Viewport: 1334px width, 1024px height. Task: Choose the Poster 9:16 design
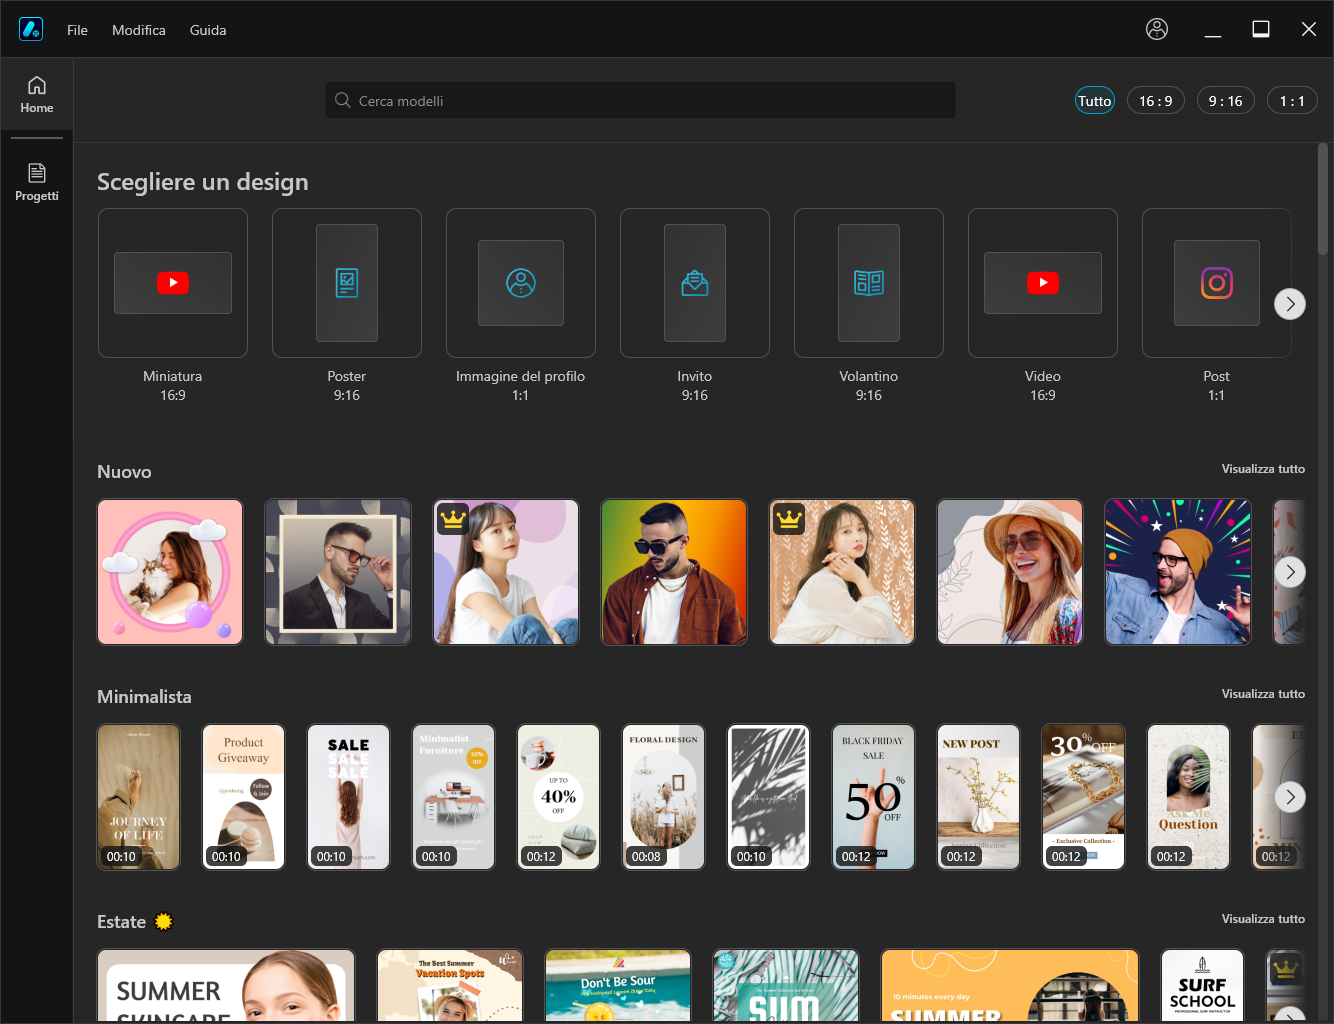[347, 283]
